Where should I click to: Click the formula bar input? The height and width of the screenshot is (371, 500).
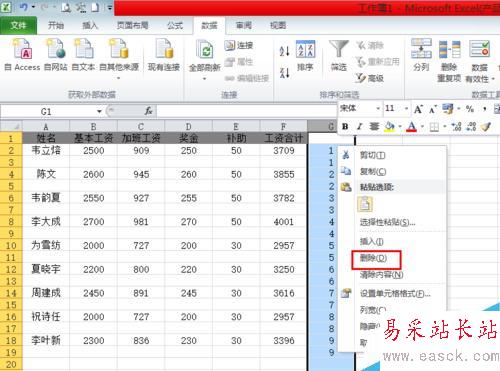(246, 111)
